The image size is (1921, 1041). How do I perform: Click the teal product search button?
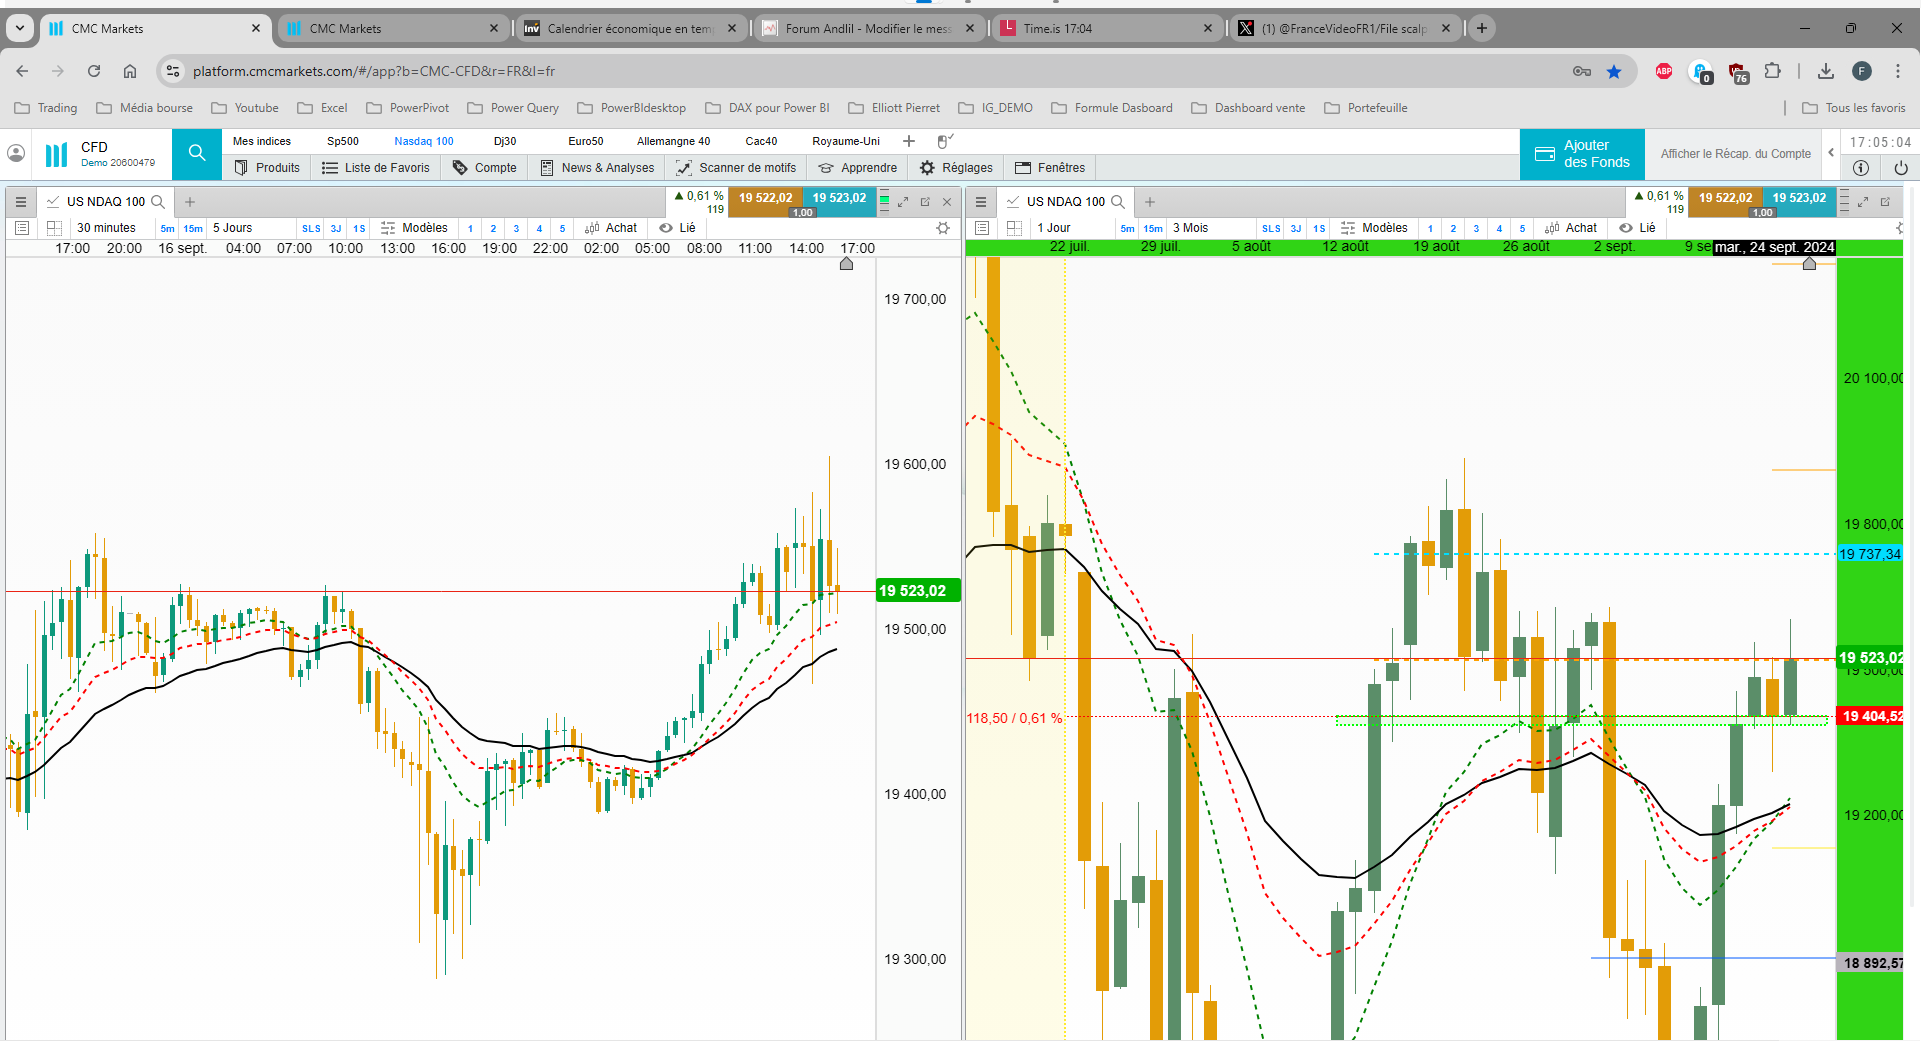click(197, 153)
